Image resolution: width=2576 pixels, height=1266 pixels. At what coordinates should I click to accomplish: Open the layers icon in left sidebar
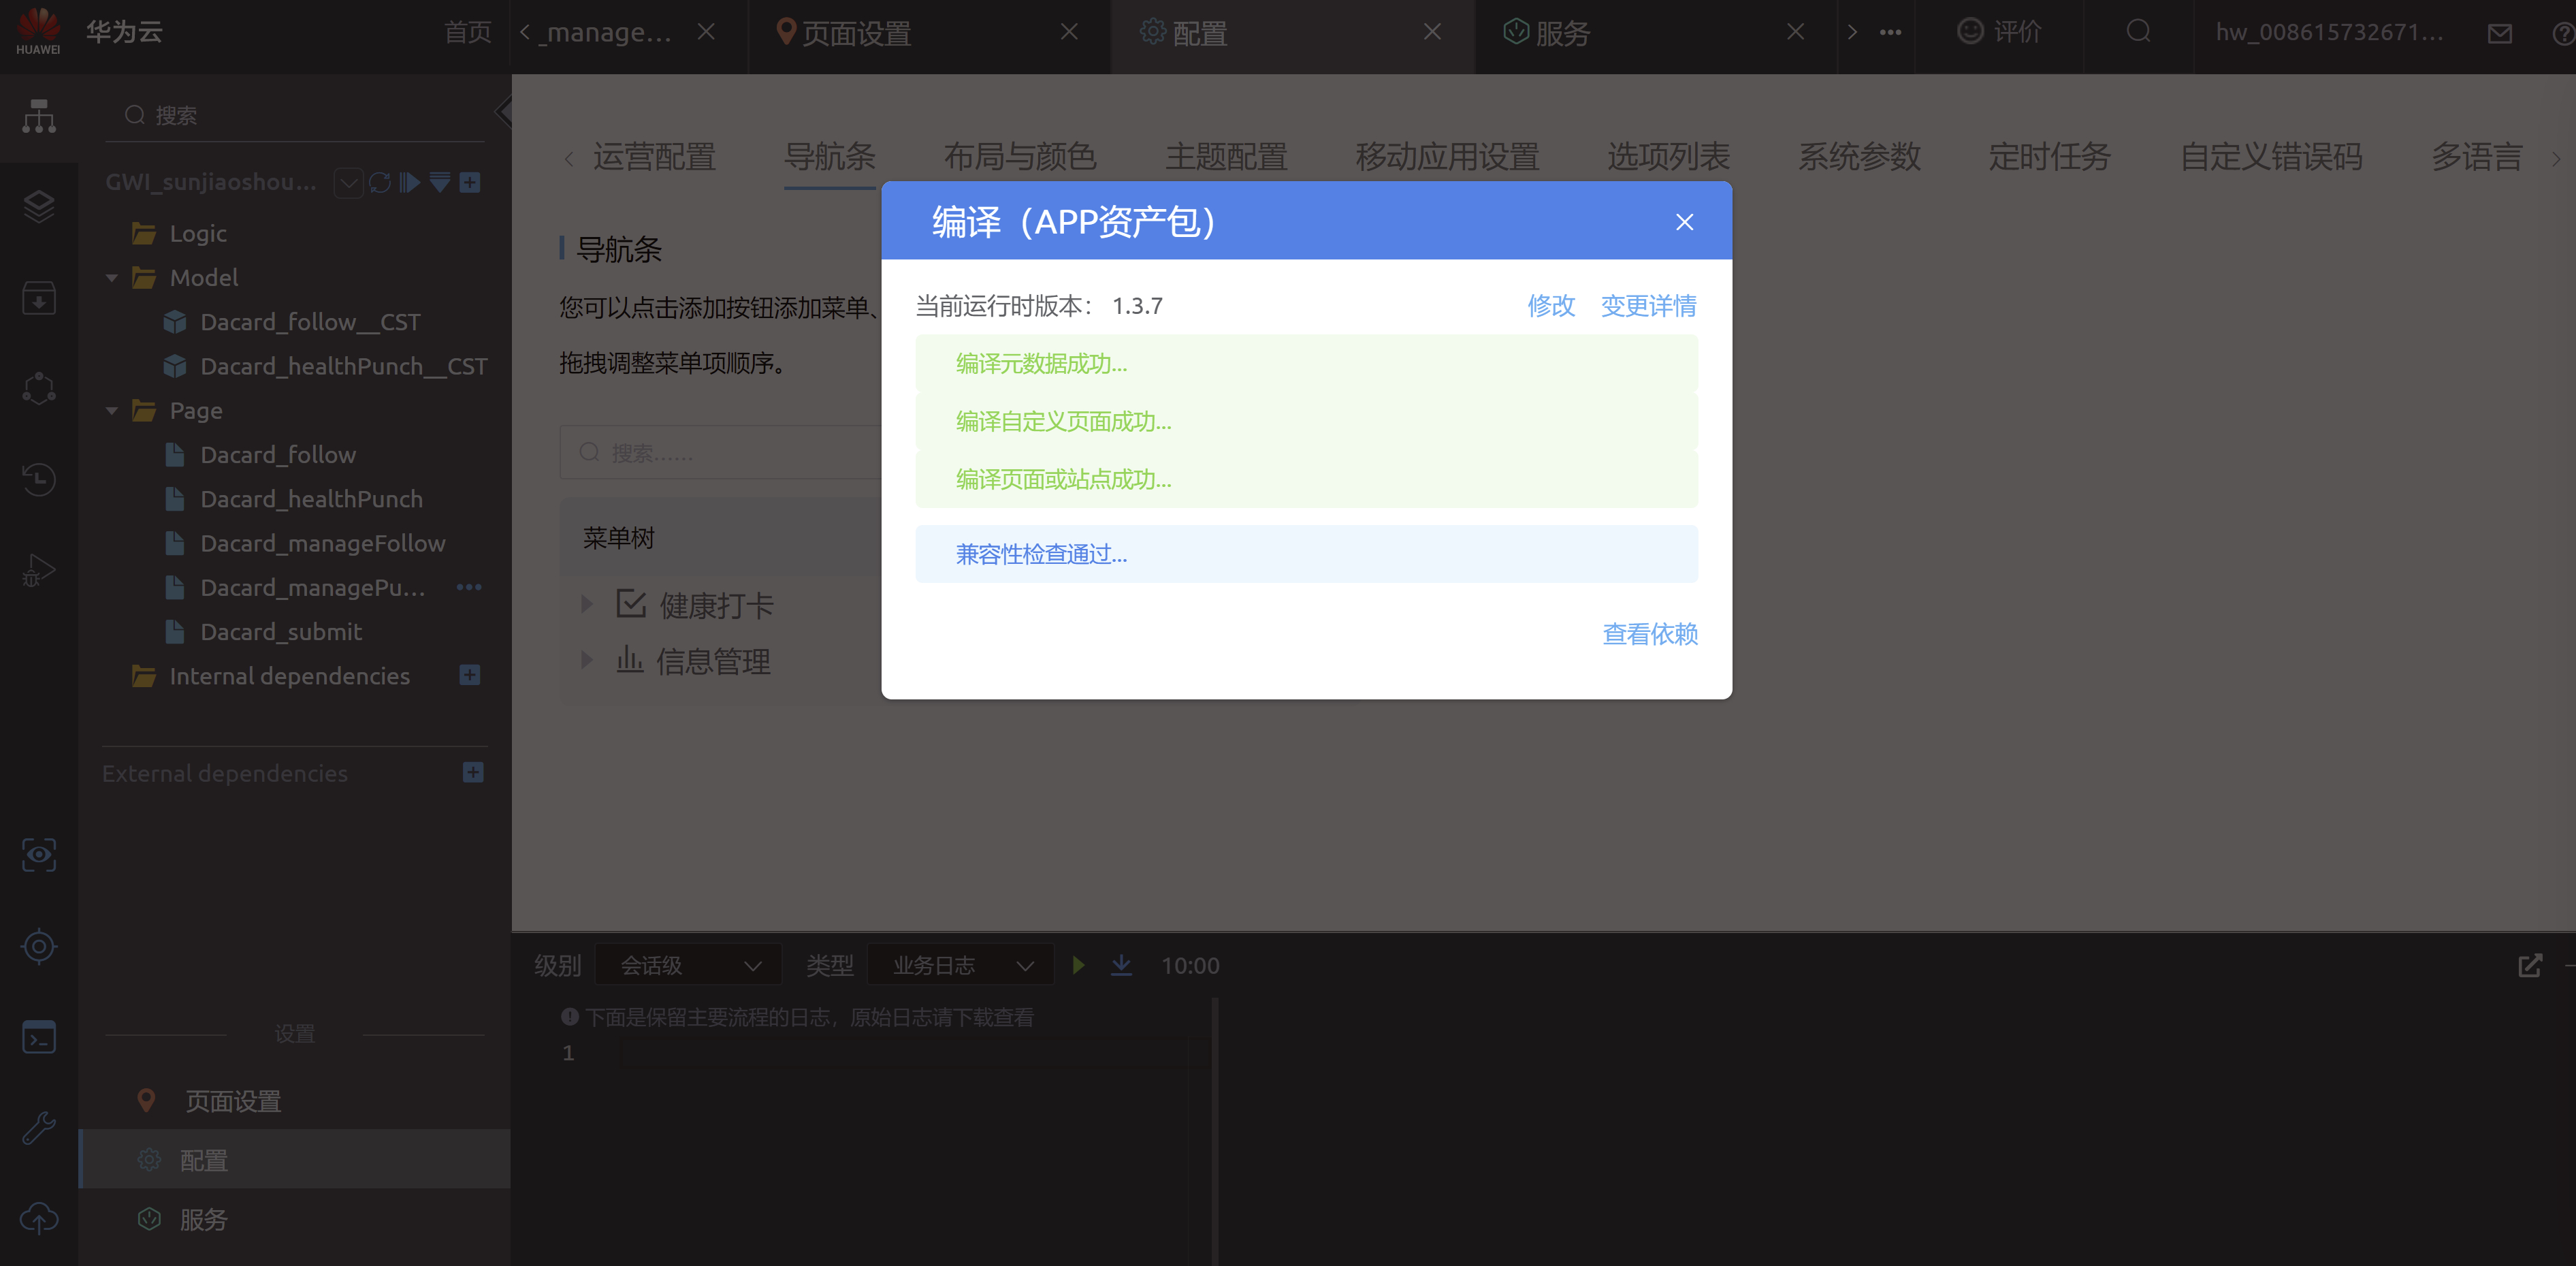[39, 207]
